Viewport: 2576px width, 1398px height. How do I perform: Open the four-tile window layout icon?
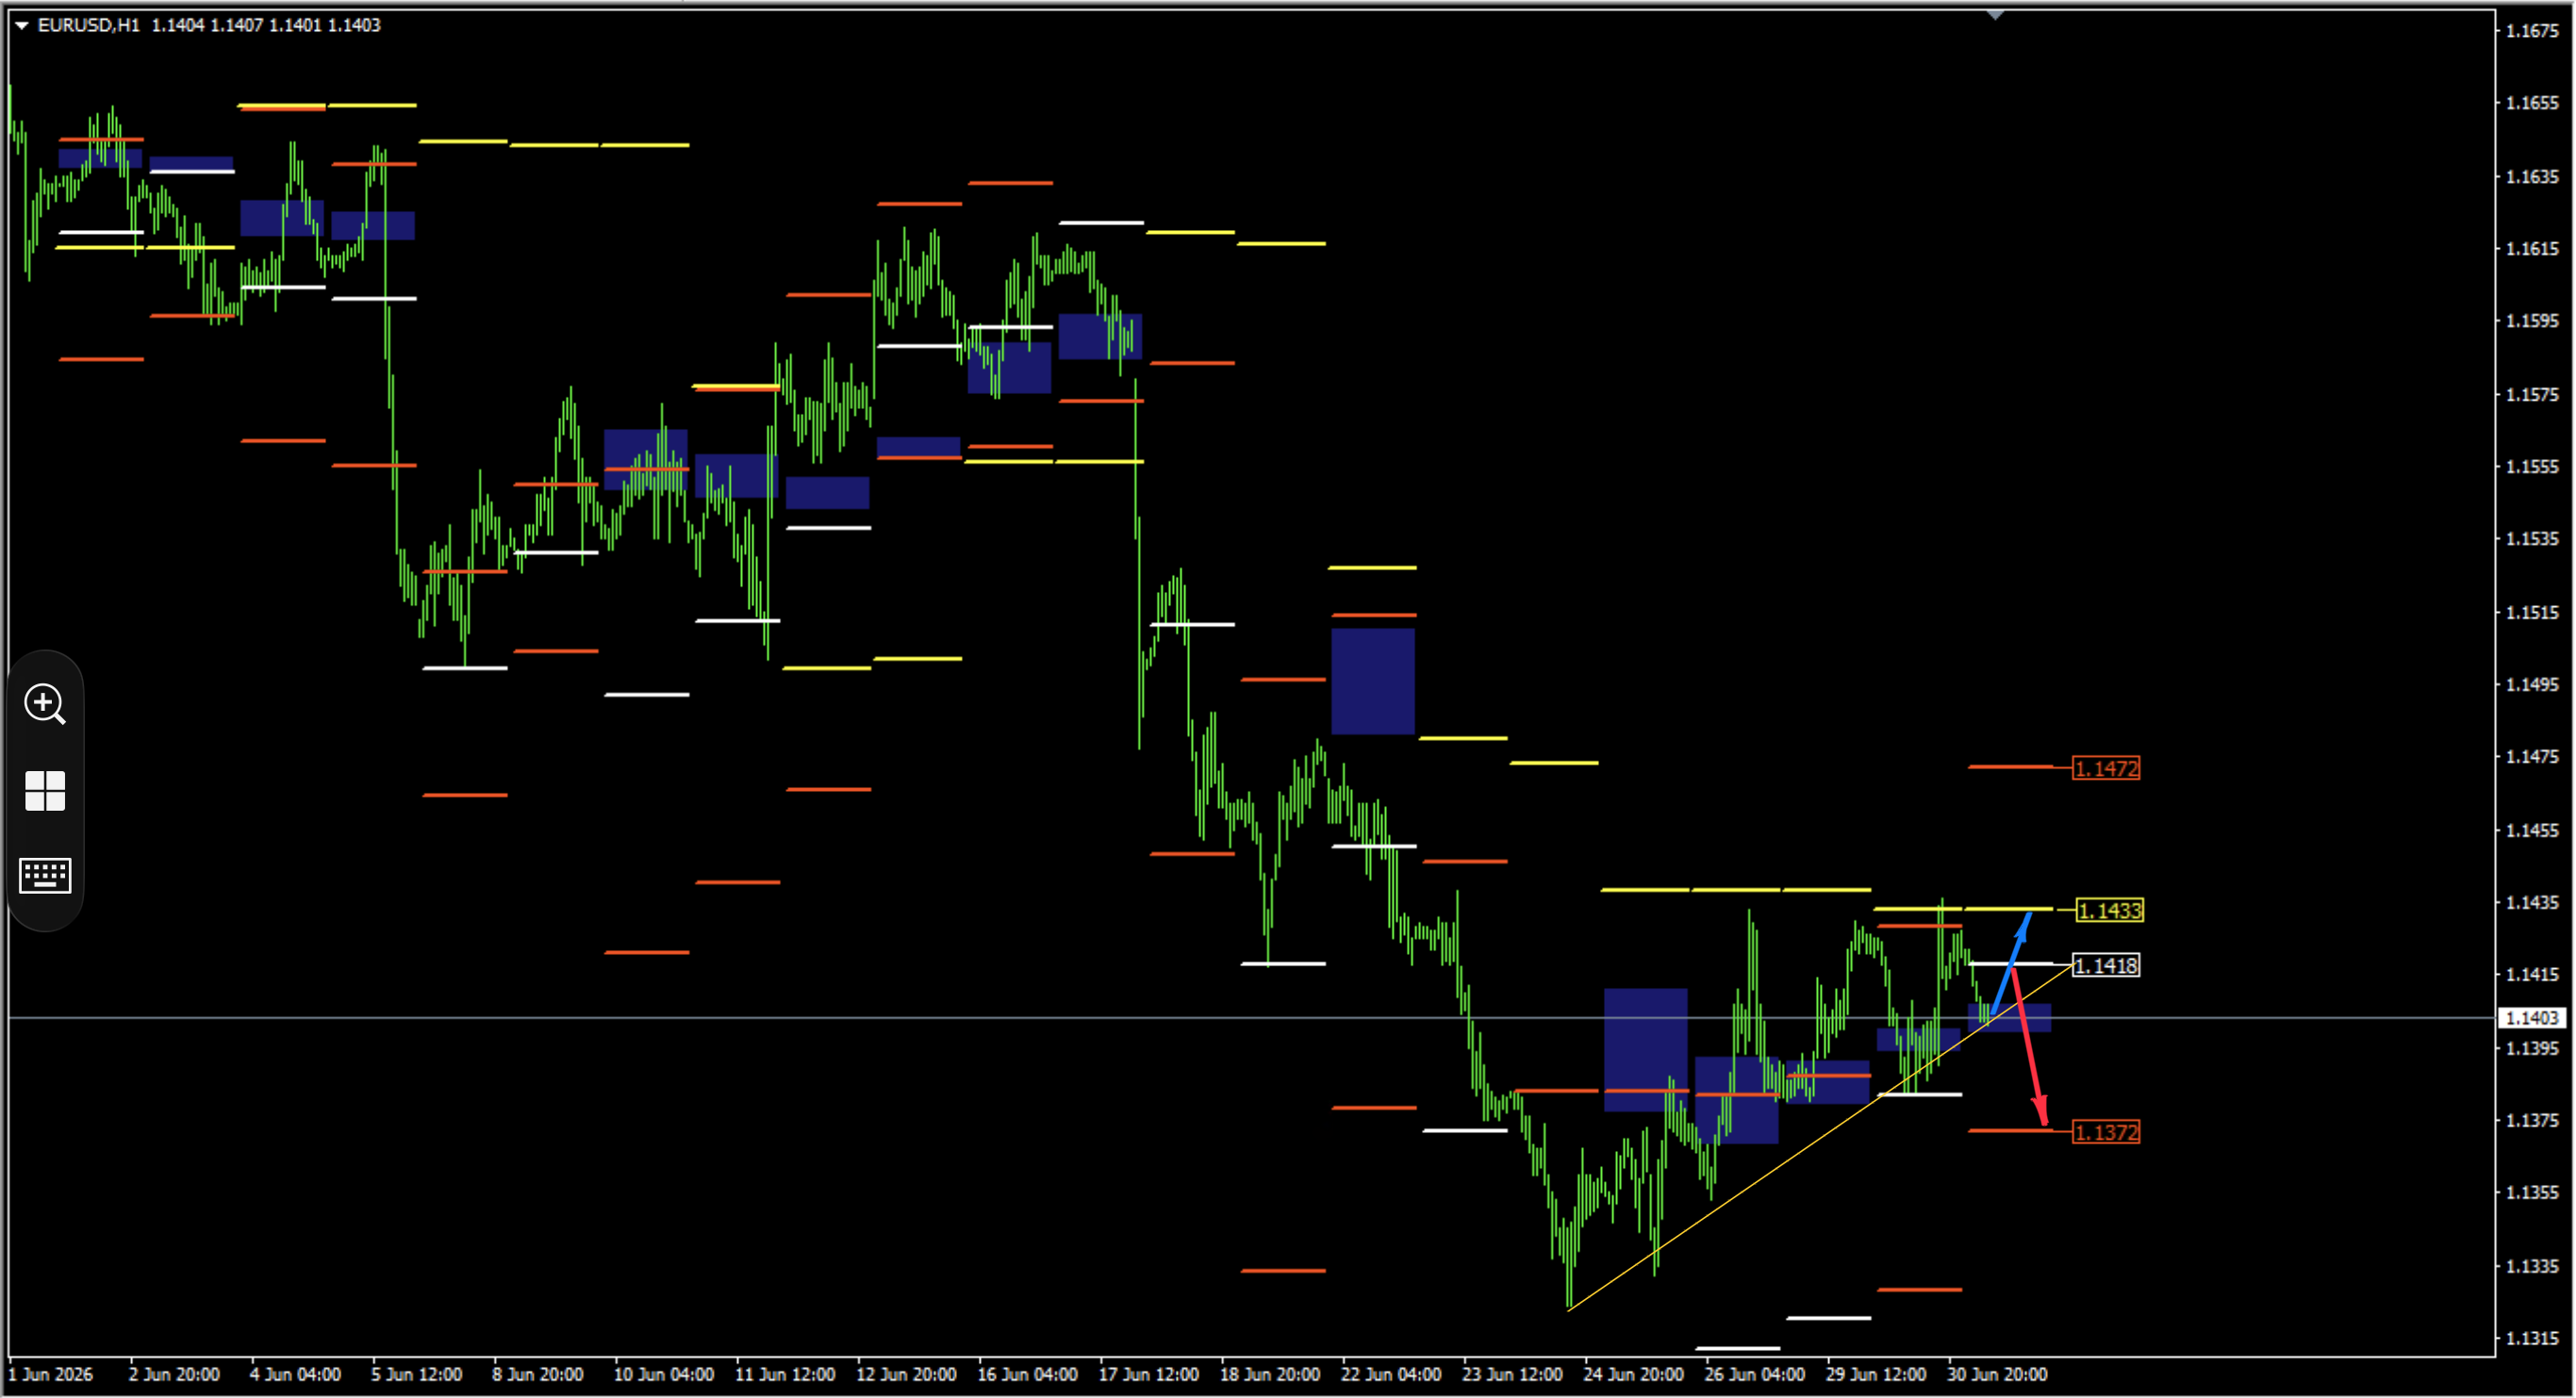(x=45, y=791)
